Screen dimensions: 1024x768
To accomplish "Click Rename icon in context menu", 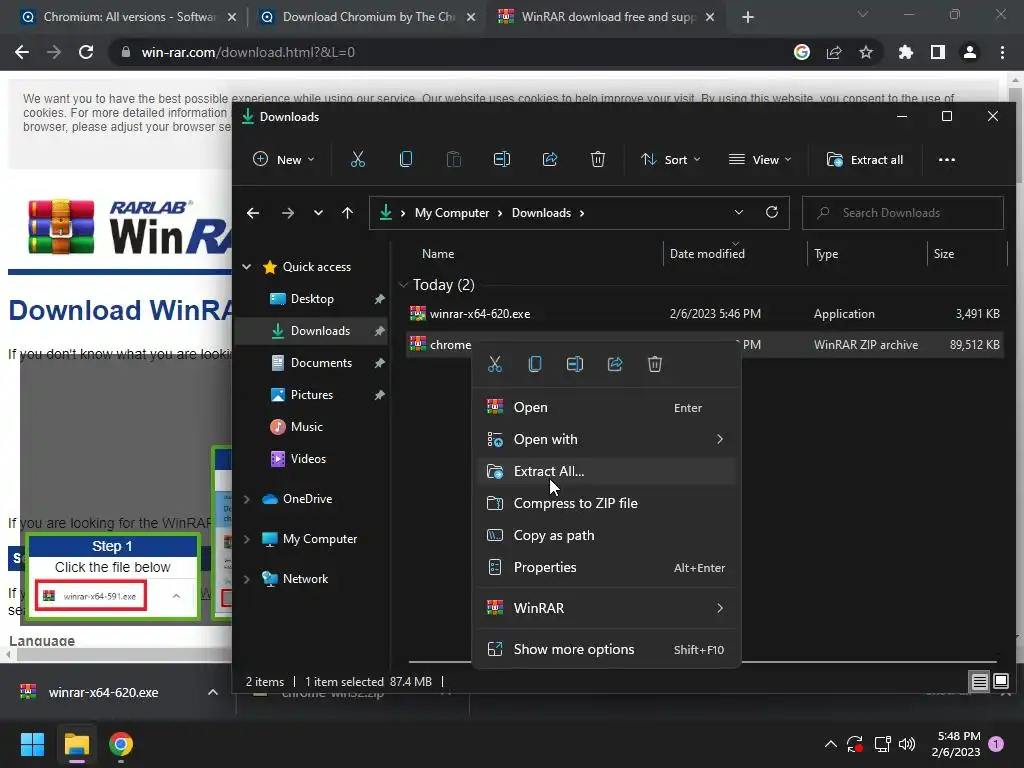I will 575,364.
